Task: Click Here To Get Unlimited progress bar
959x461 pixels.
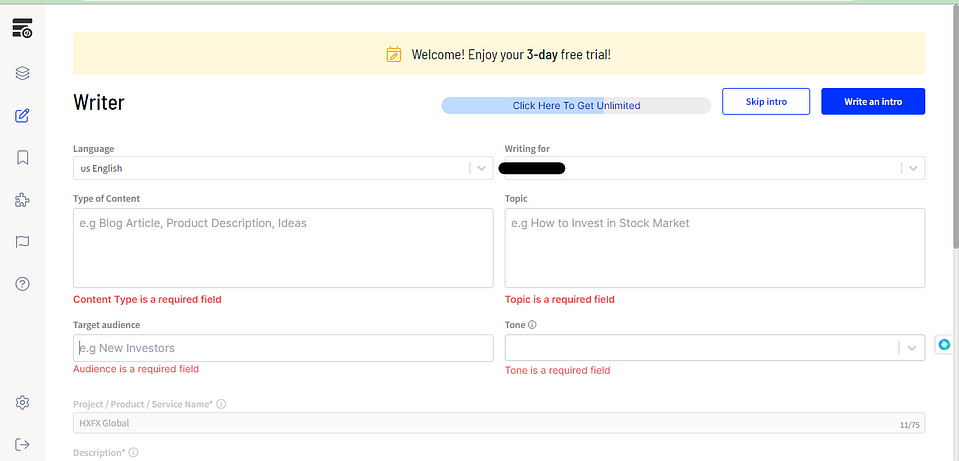Action: pyautogui.click(x=576, y=106)
